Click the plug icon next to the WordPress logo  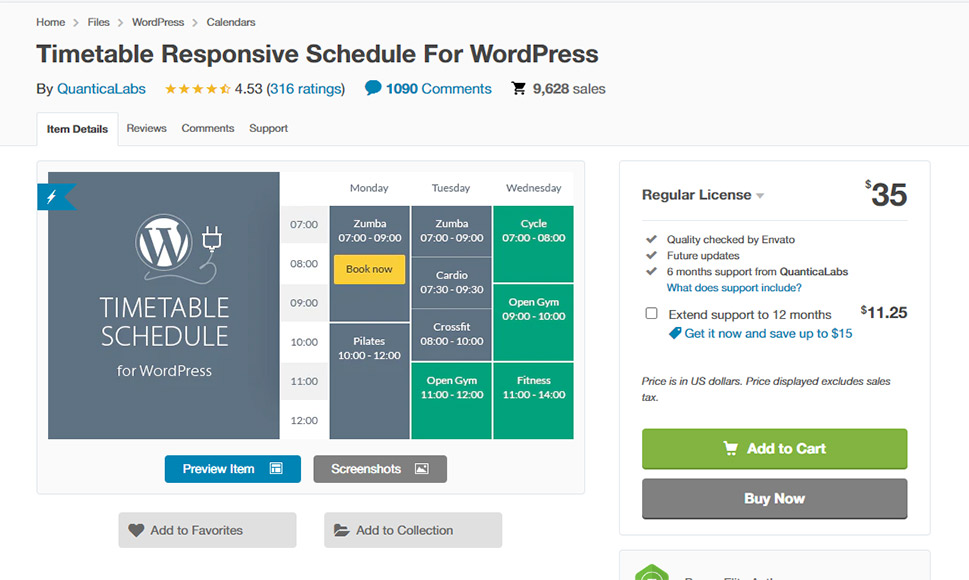(211, 240)
